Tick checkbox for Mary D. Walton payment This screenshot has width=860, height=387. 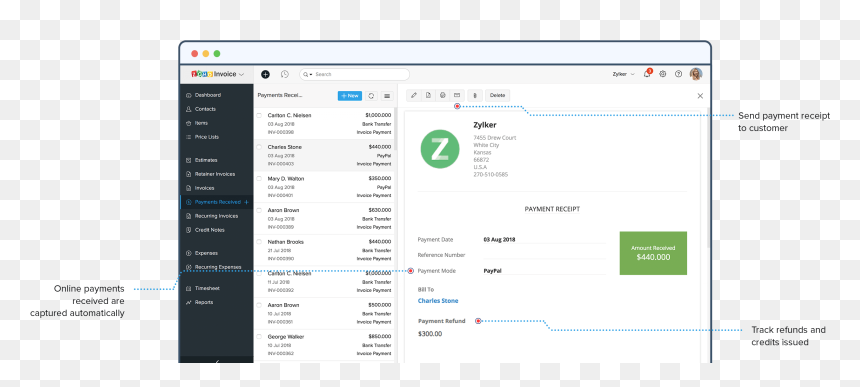[x=259, y=179]
